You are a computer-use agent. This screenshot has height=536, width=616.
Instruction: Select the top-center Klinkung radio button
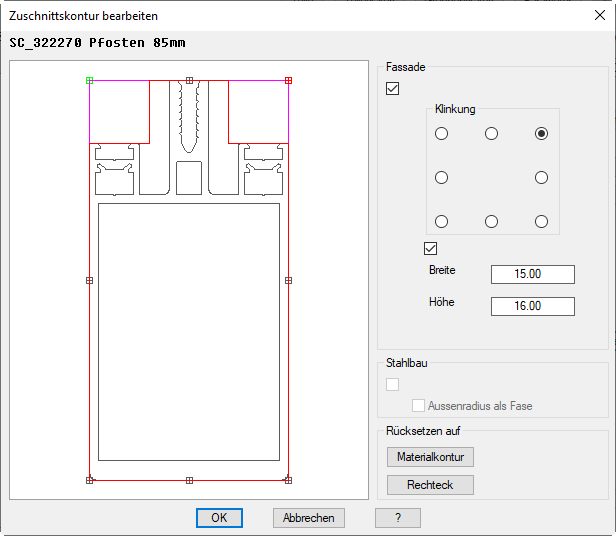pos(491,133)
